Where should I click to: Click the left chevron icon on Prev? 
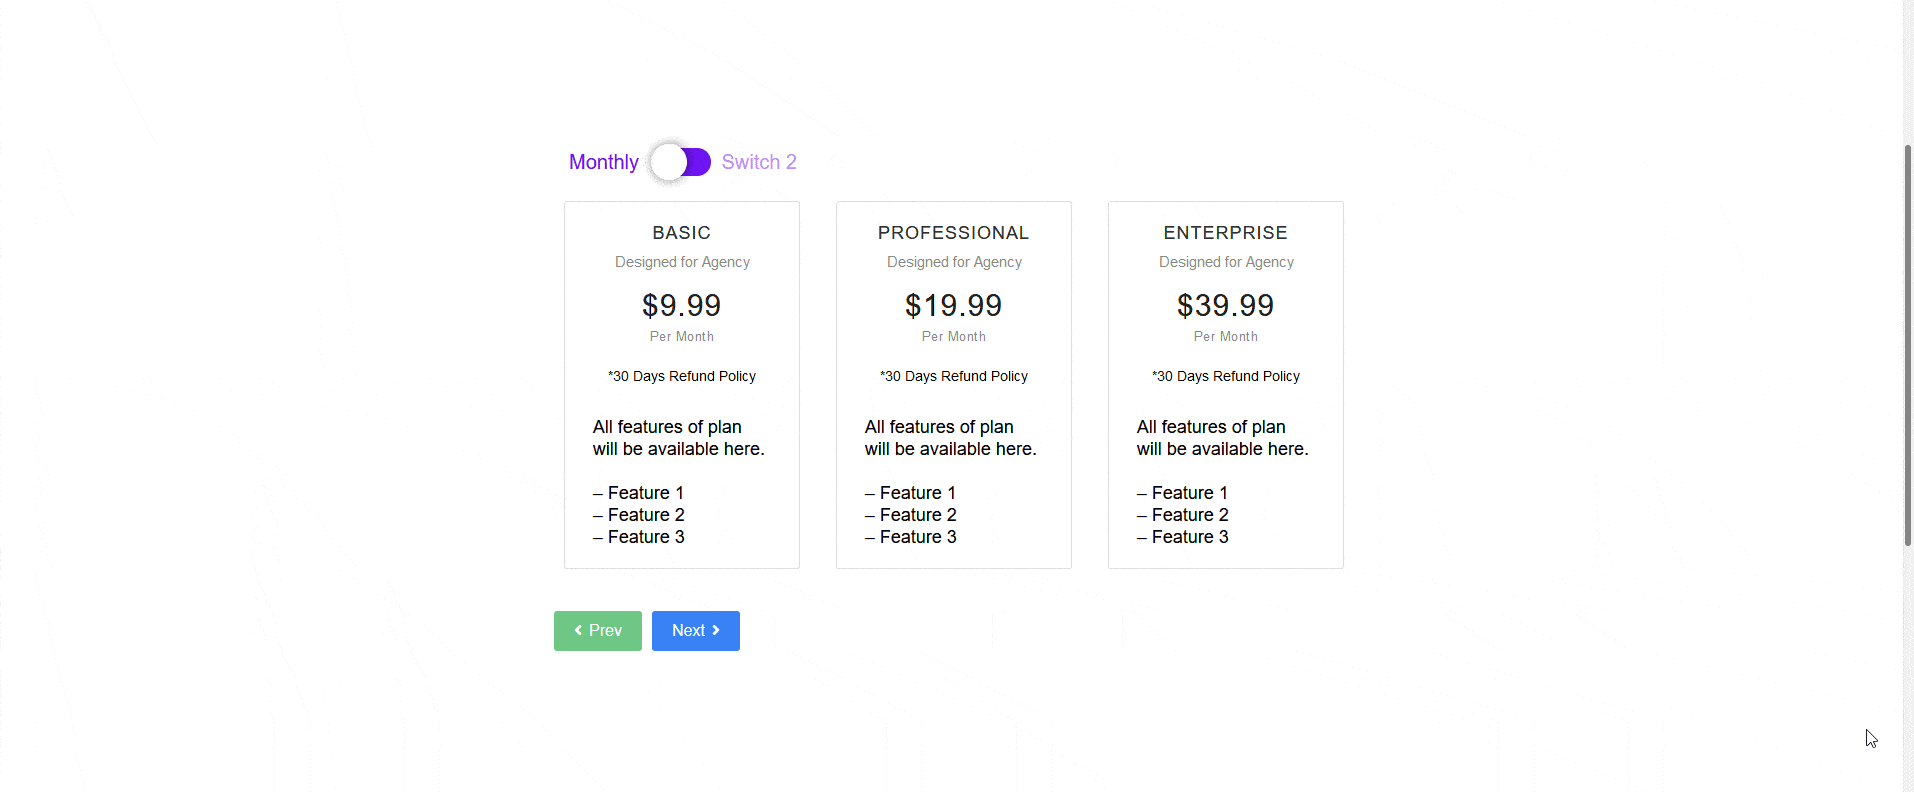tap(578, 630)
